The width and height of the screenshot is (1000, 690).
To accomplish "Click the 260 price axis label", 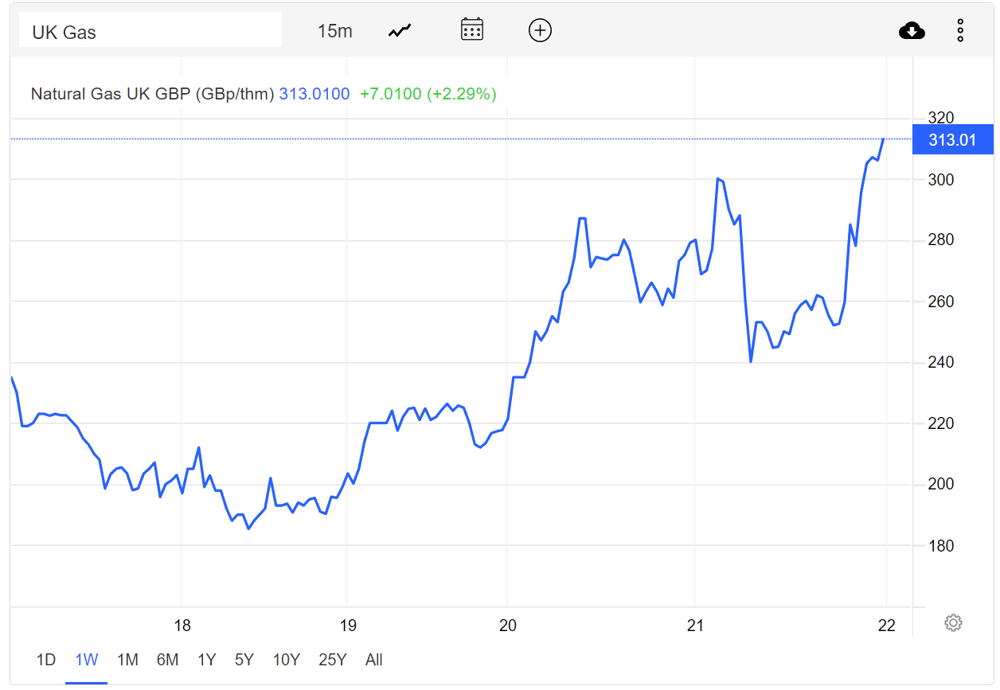I will [941, 301].
